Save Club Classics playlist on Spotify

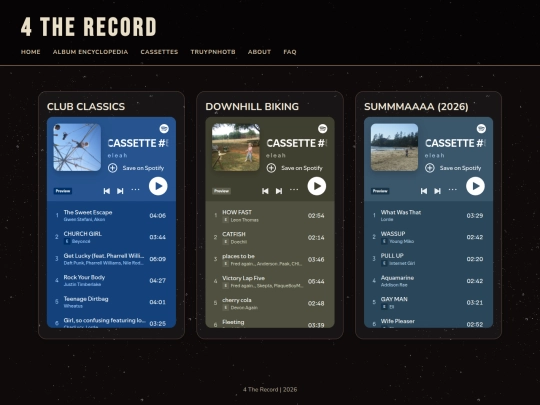click(136, 168)
